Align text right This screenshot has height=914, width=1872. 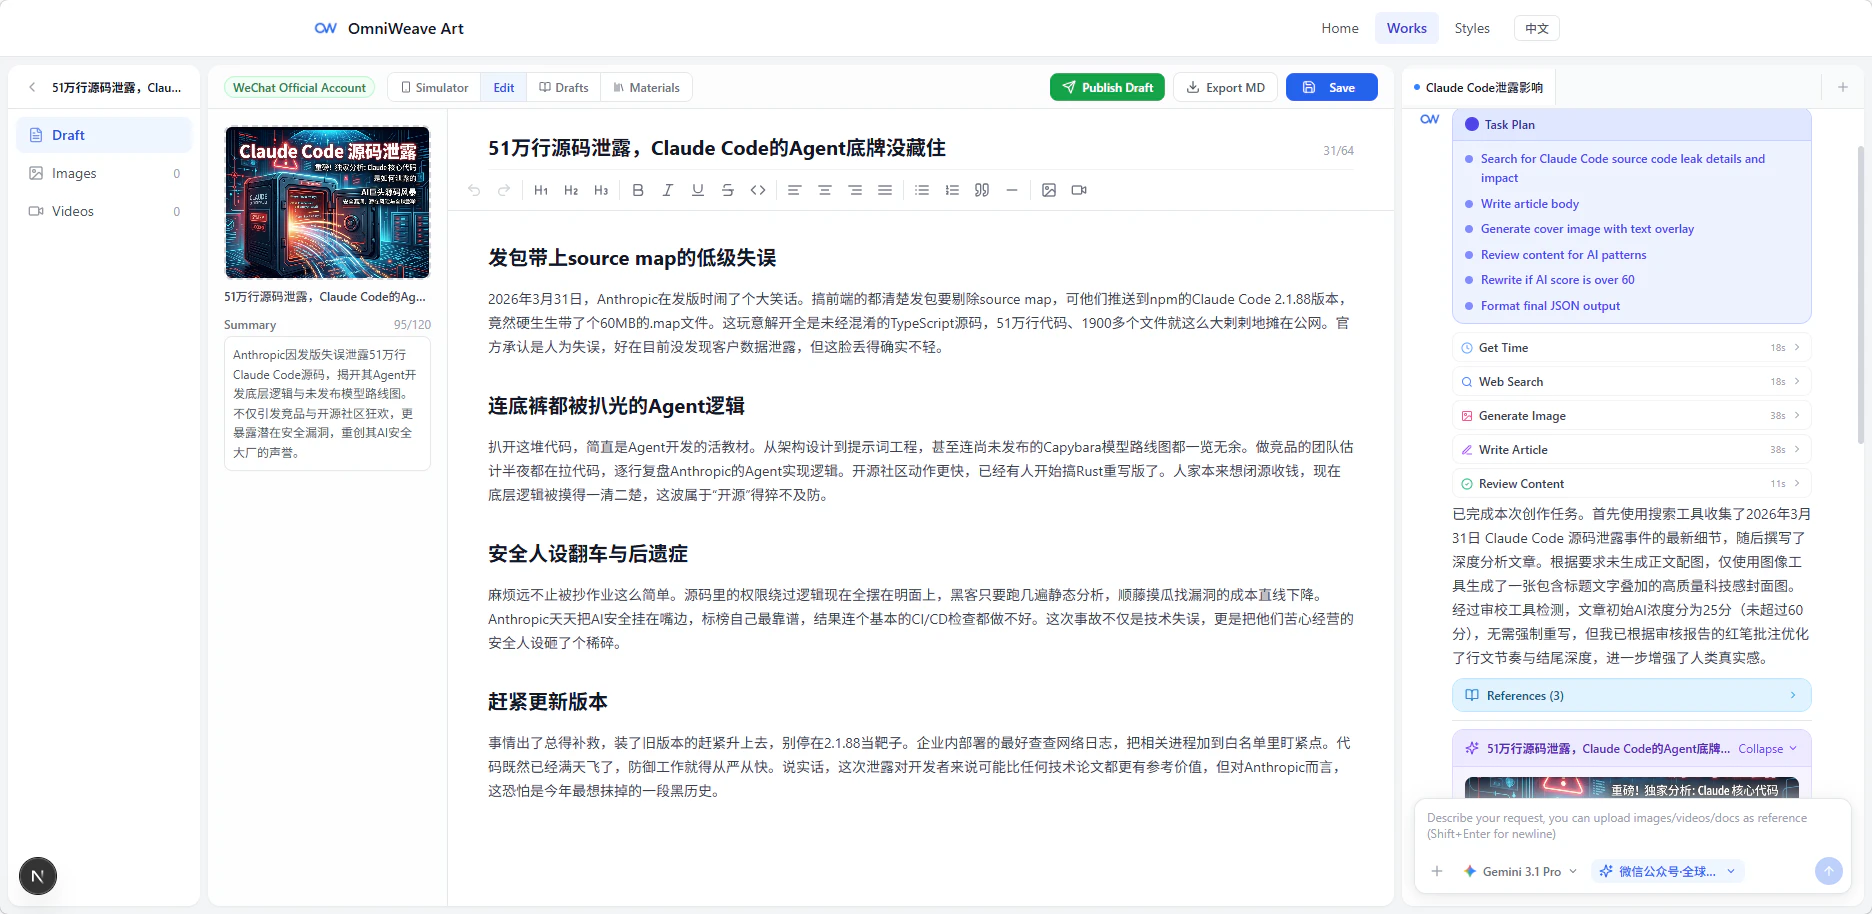pos(855,190)
